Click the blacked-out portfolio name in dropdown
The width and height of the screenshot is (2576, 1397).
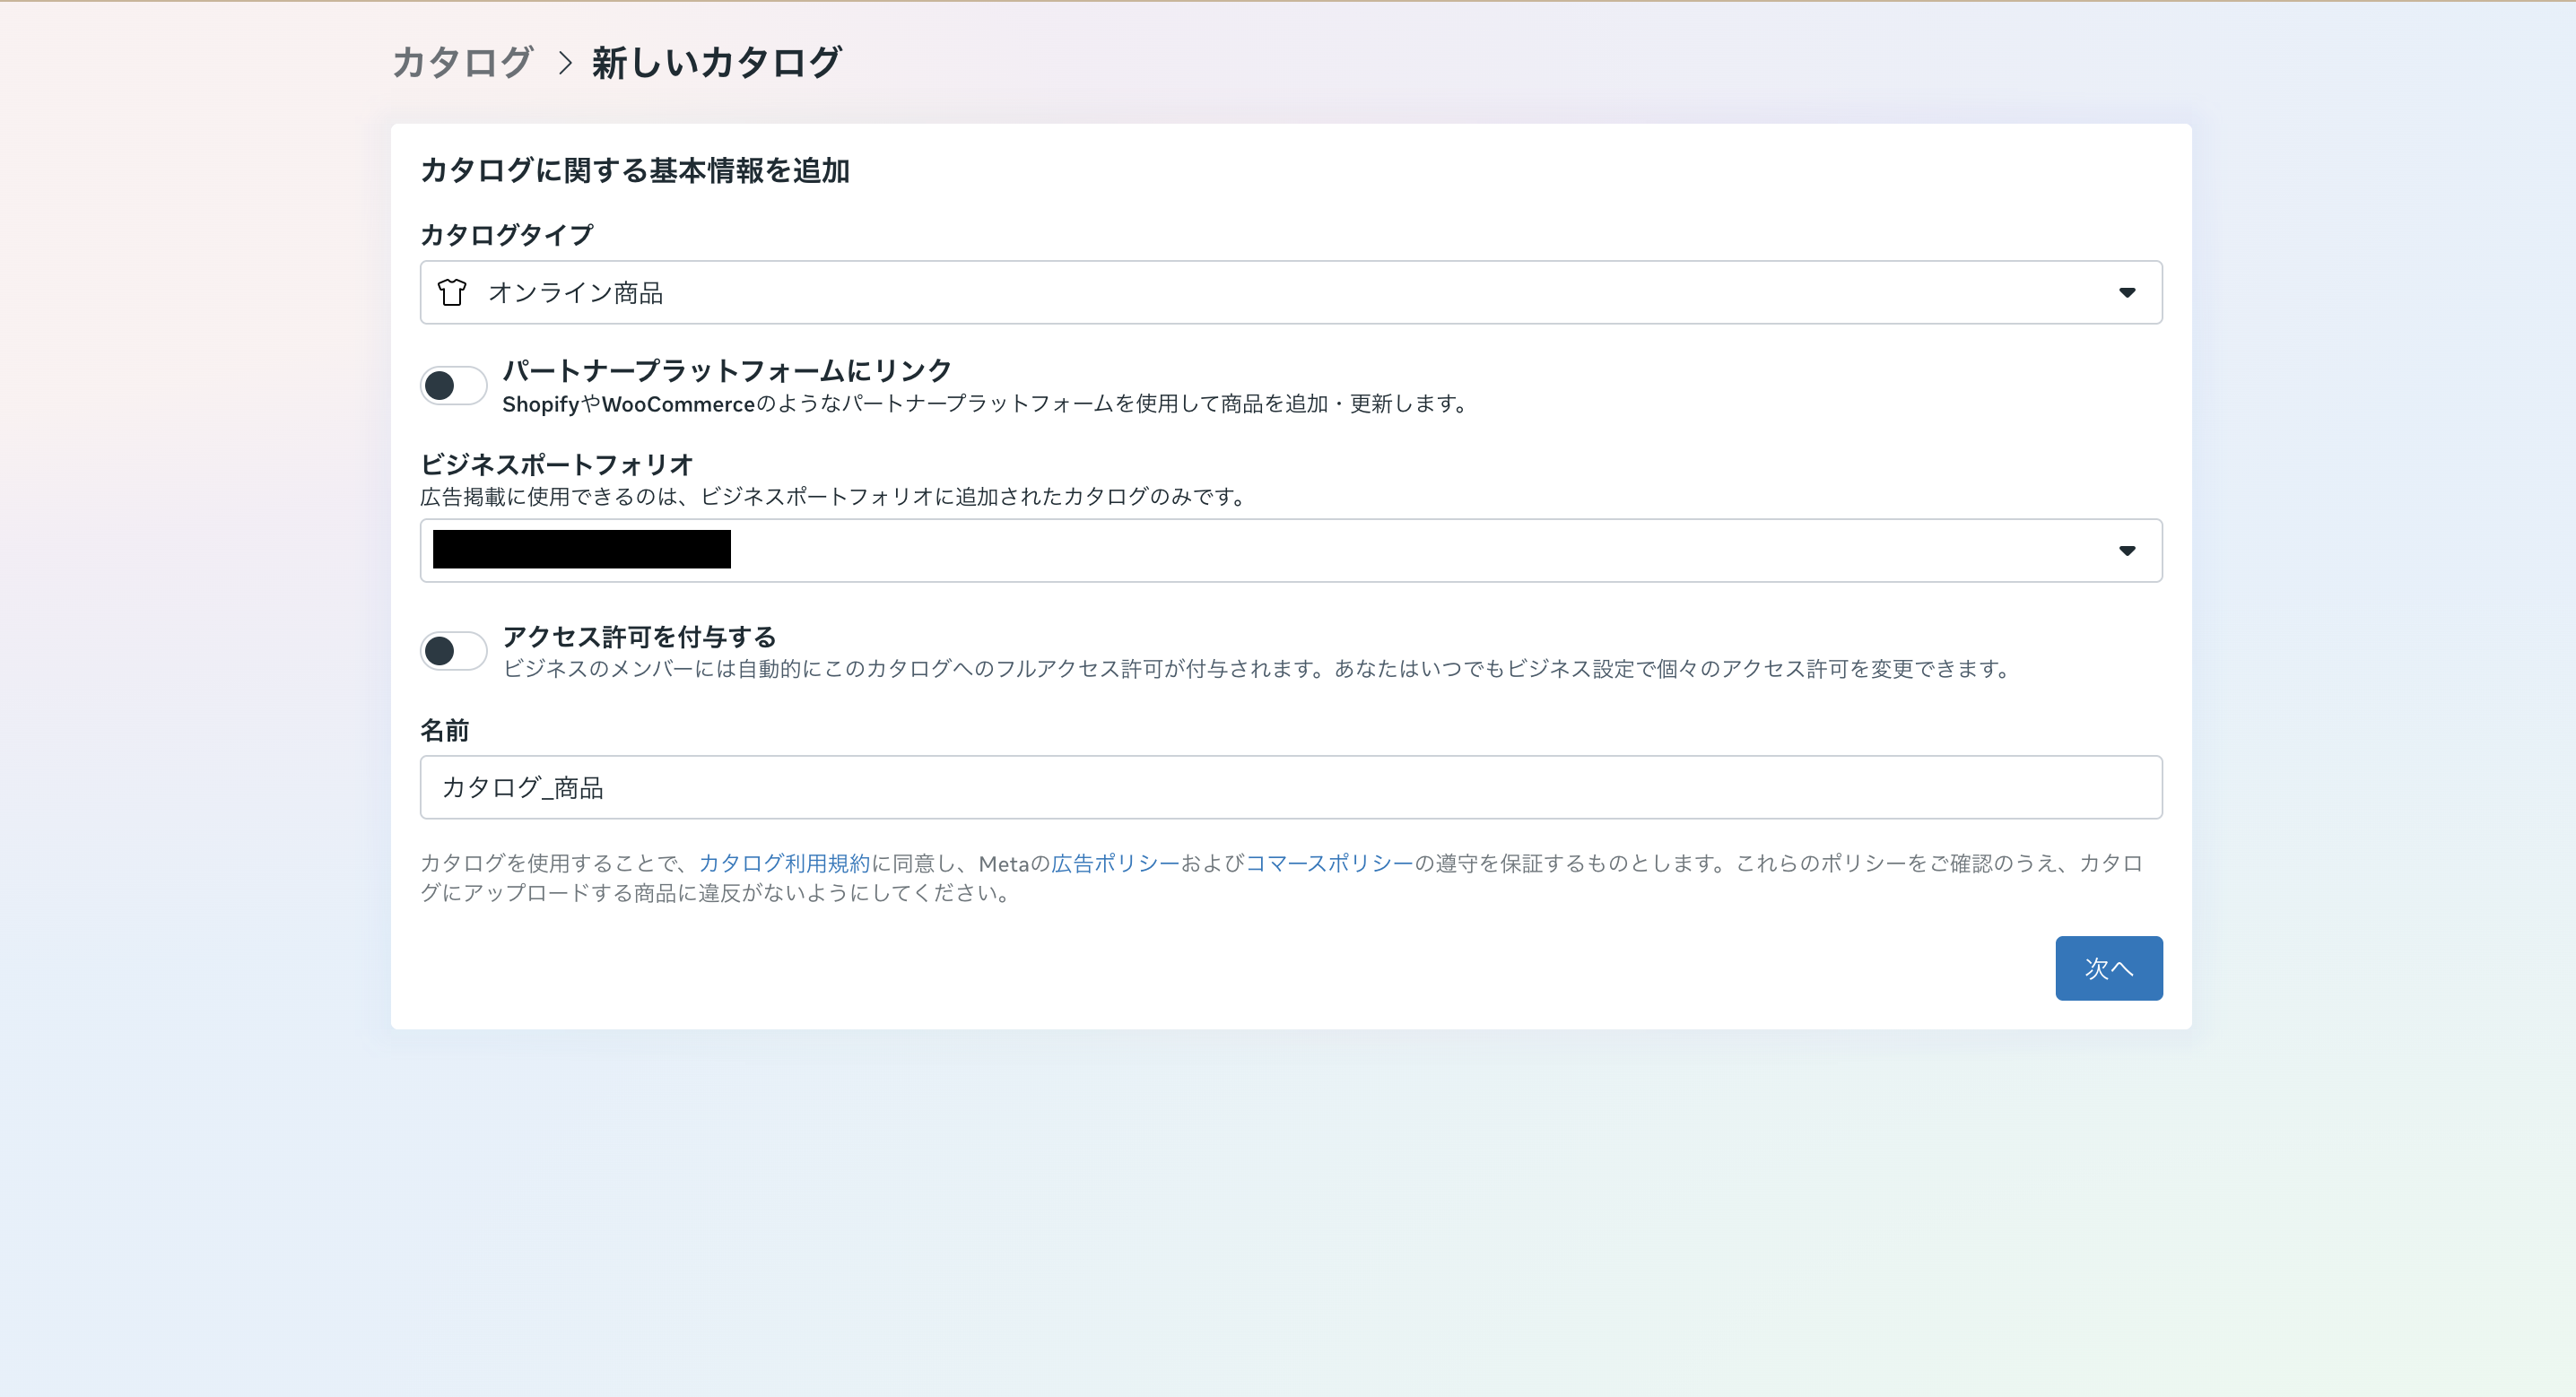[x=581, y=550]
